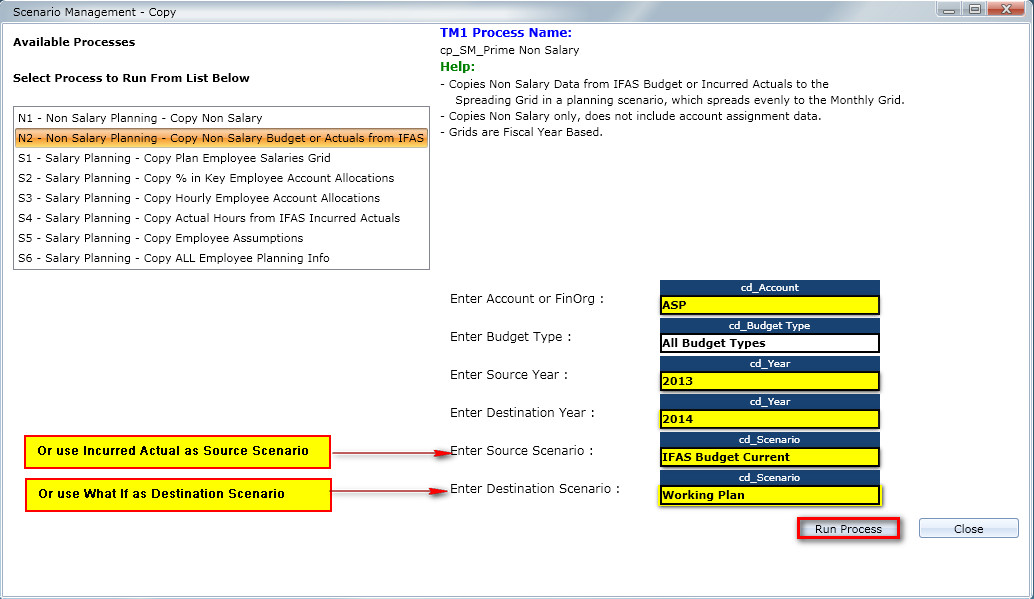
Task: Click the destination year field showing 2014
Action: pyautogui.click(x=770, y=419)
